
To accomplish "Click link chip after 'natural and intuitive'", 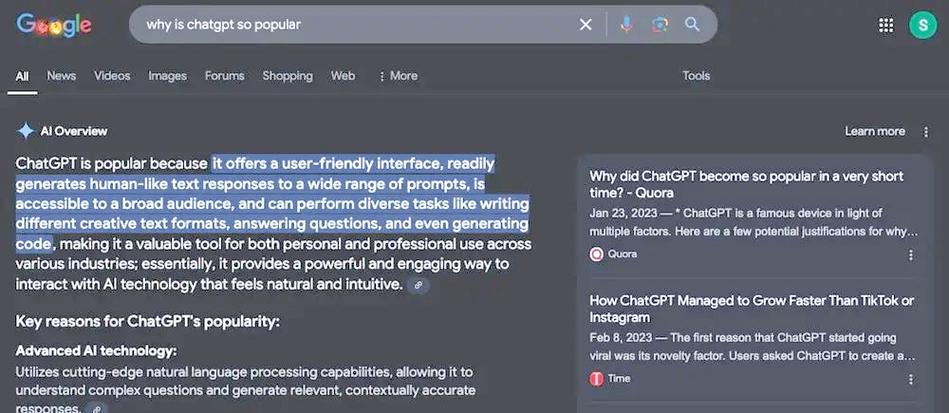I will point(418,284).
